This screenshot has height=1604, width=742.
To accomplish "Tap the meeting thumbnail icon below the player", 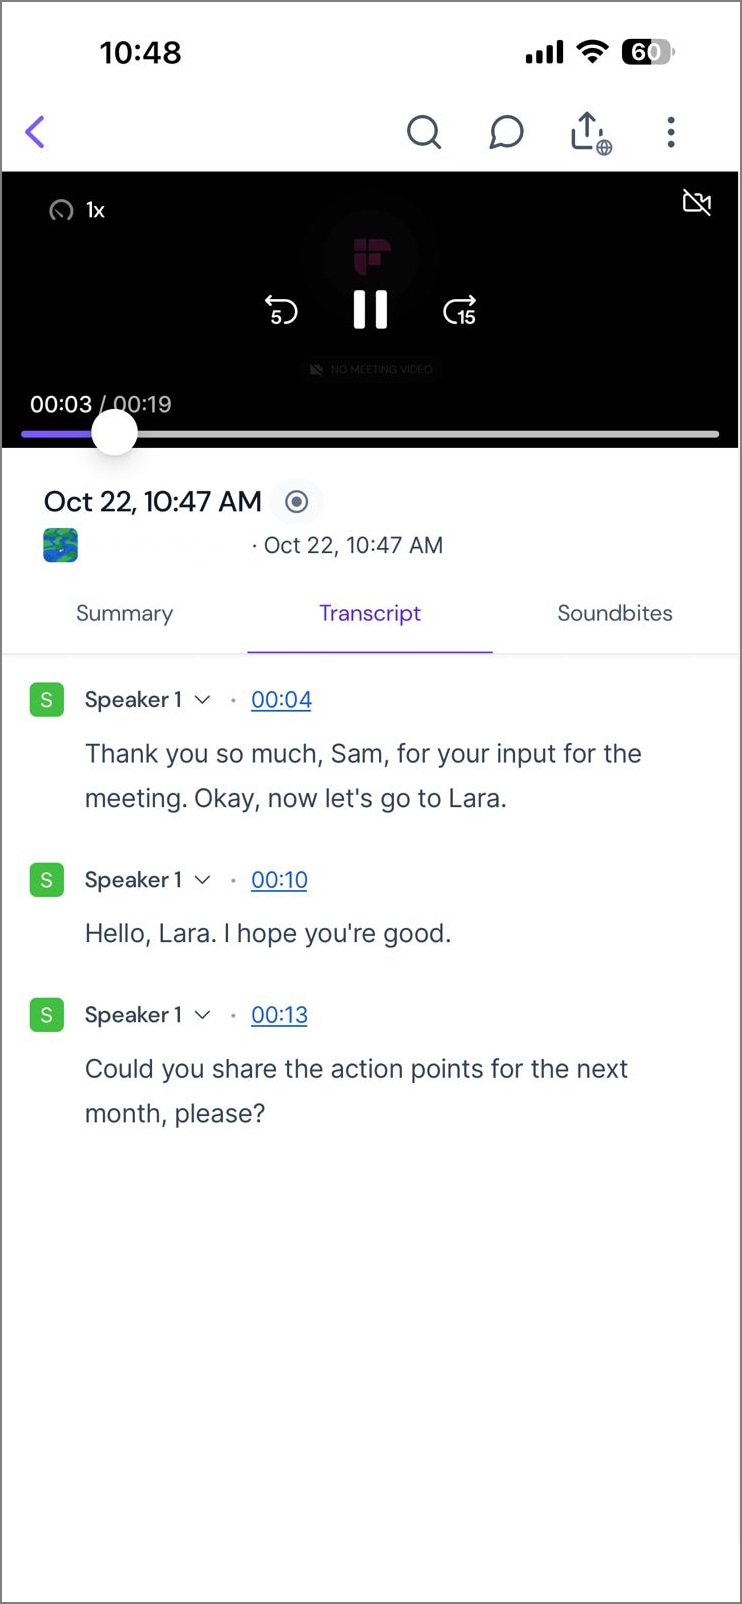I will (60, 545).
